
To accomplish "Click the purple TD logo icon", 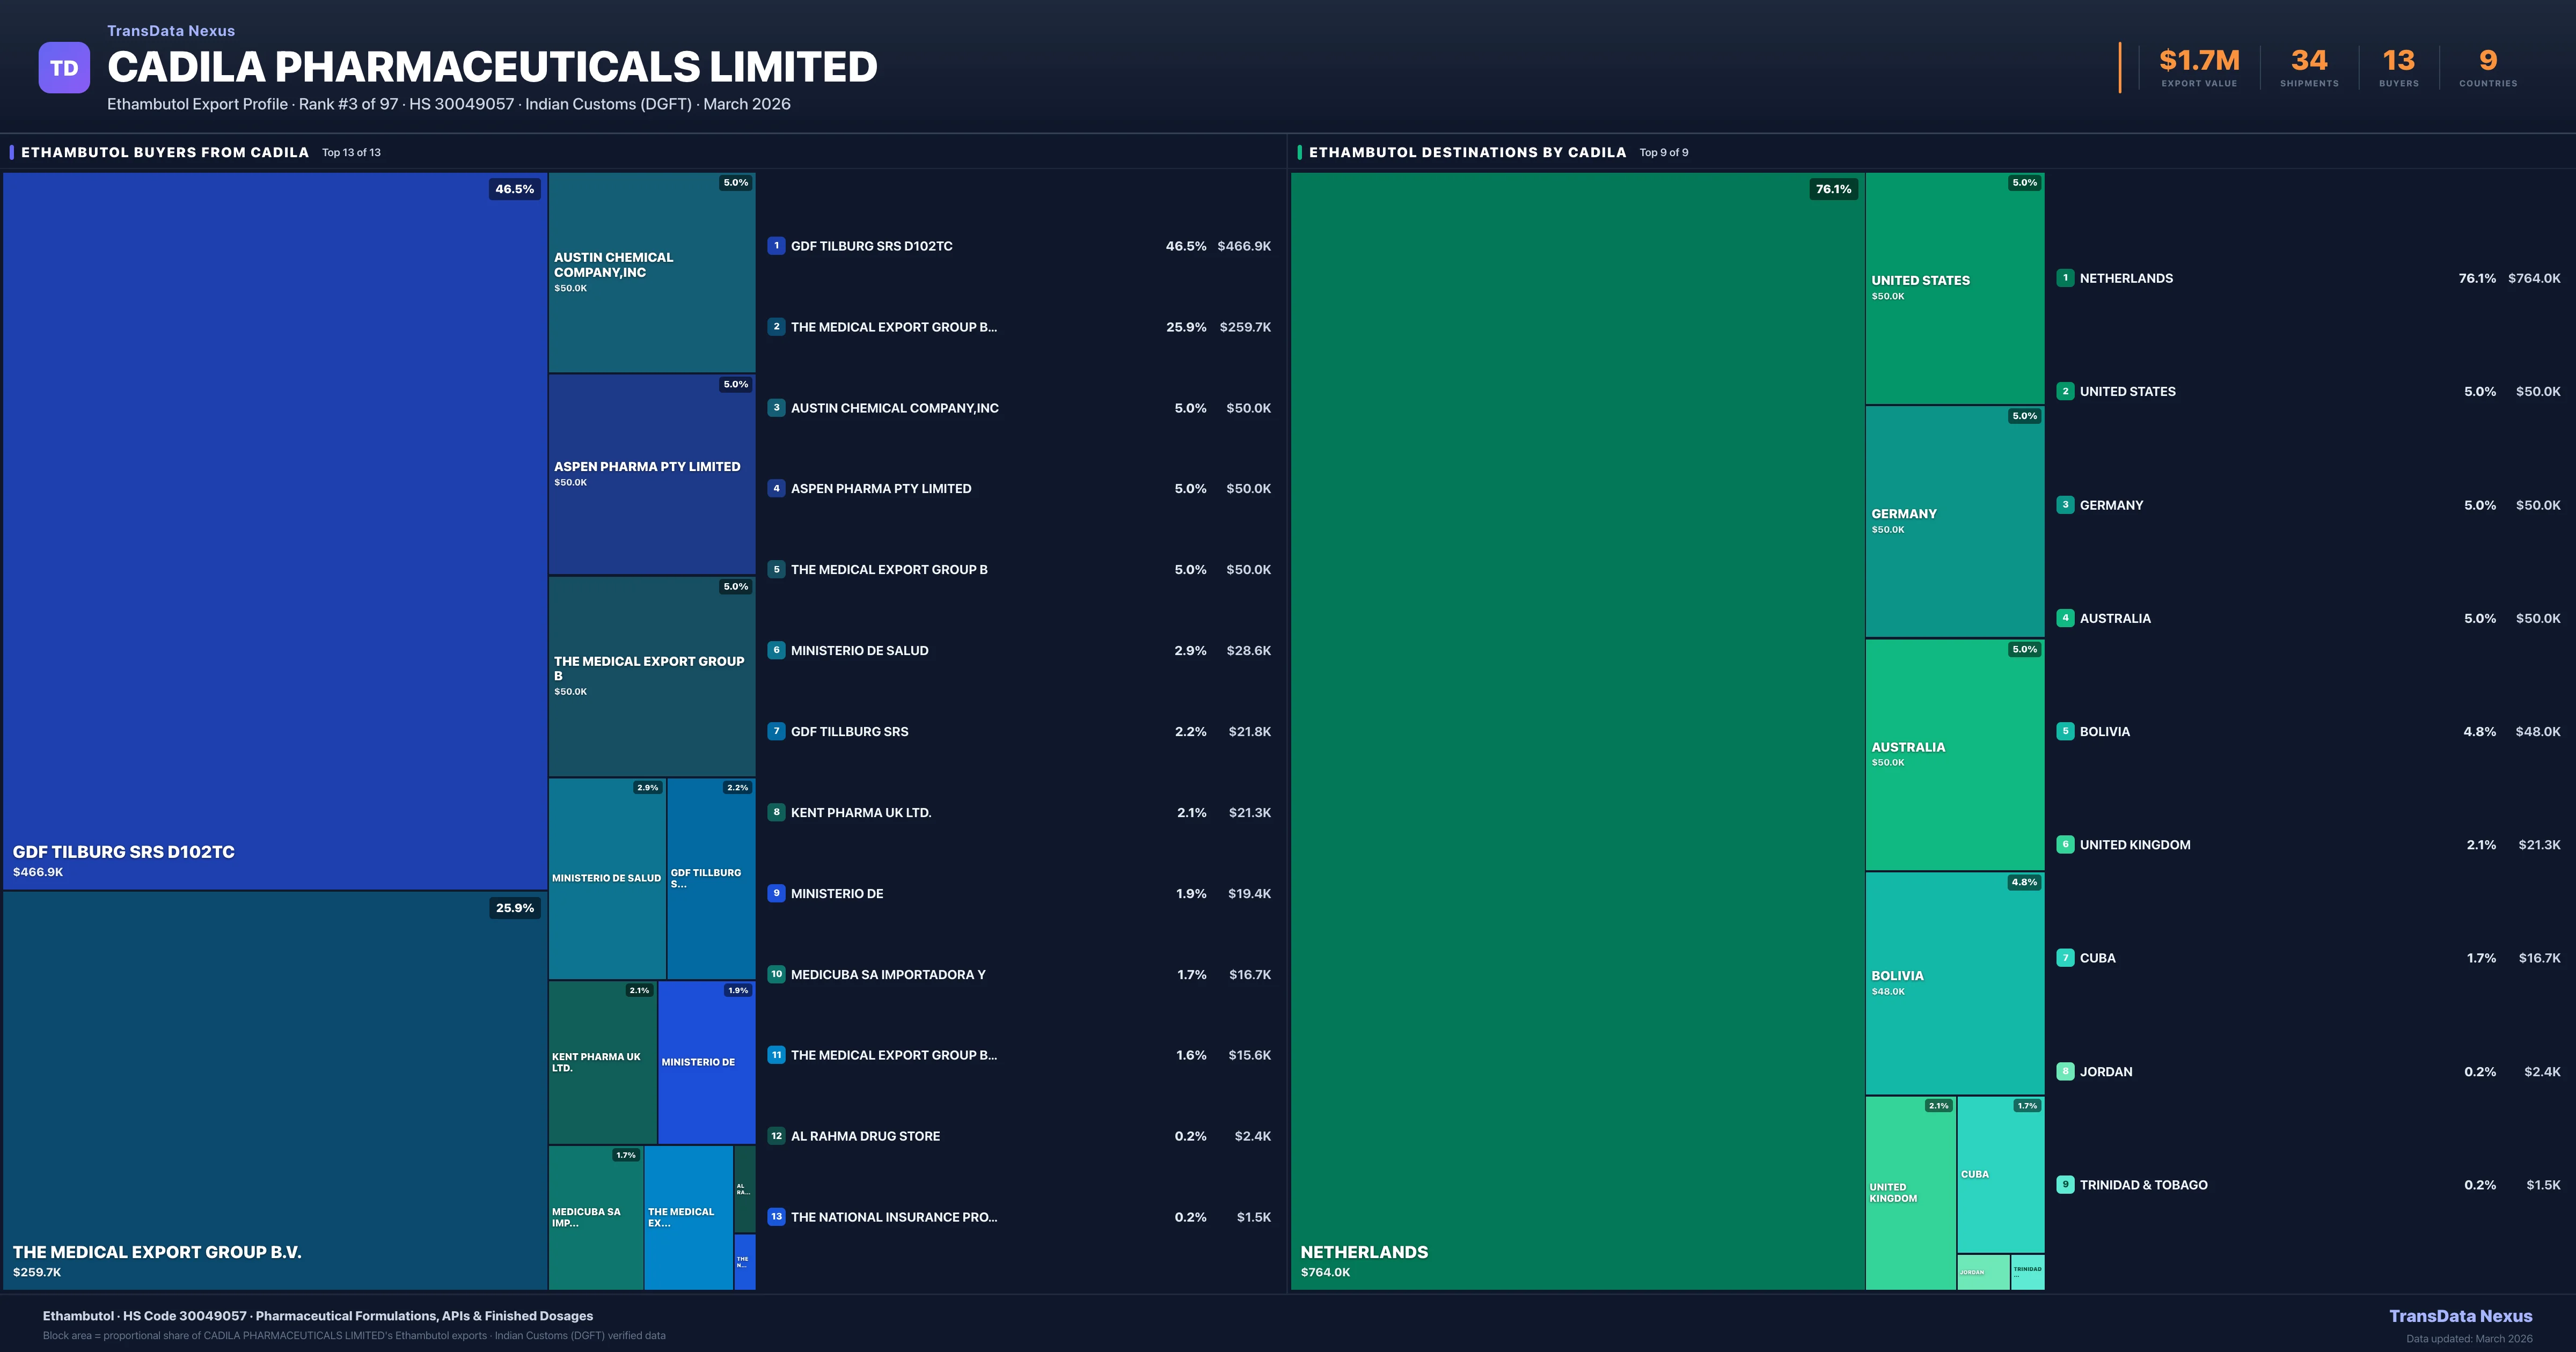I will click(64, 68).
